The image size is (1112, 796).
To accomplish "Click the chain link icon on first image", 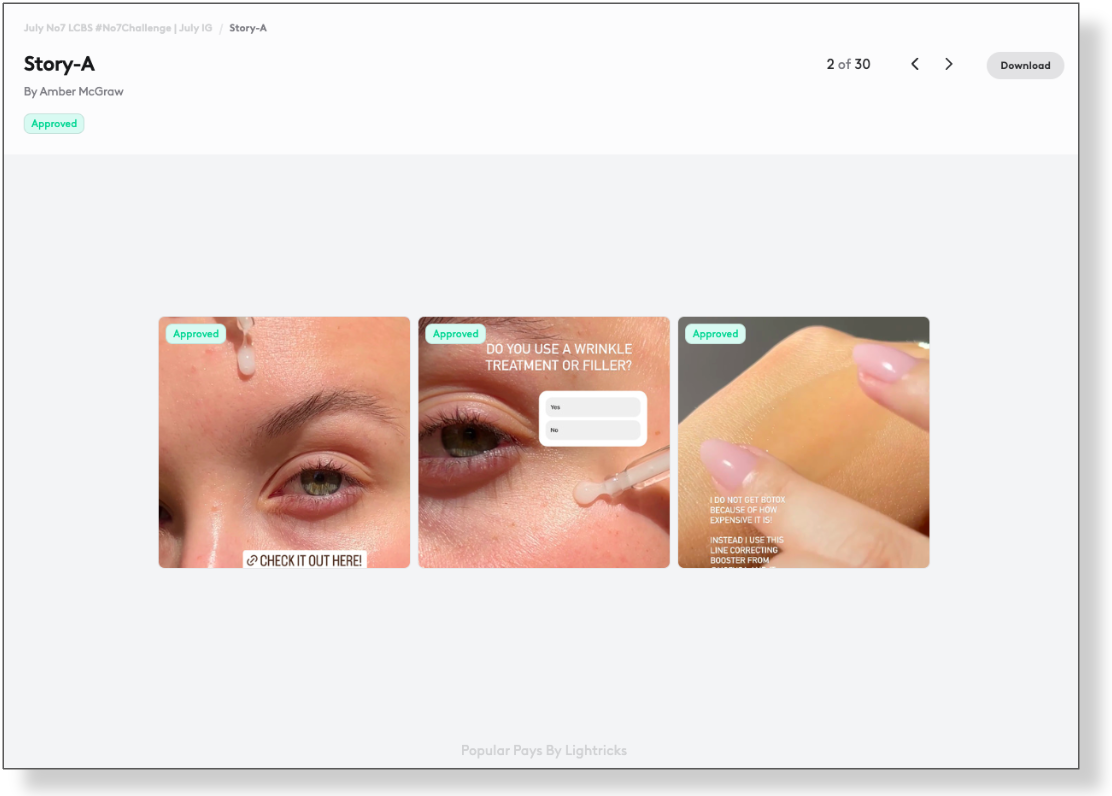I will click(x=252, y=561).
